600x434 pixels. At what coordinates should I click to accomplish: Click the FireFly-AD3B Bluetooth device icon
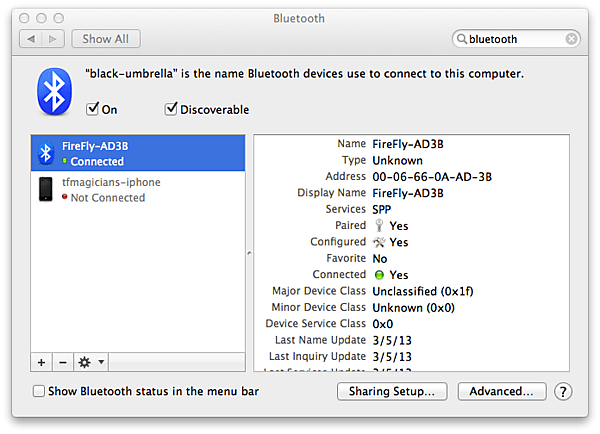pos(45,153)
